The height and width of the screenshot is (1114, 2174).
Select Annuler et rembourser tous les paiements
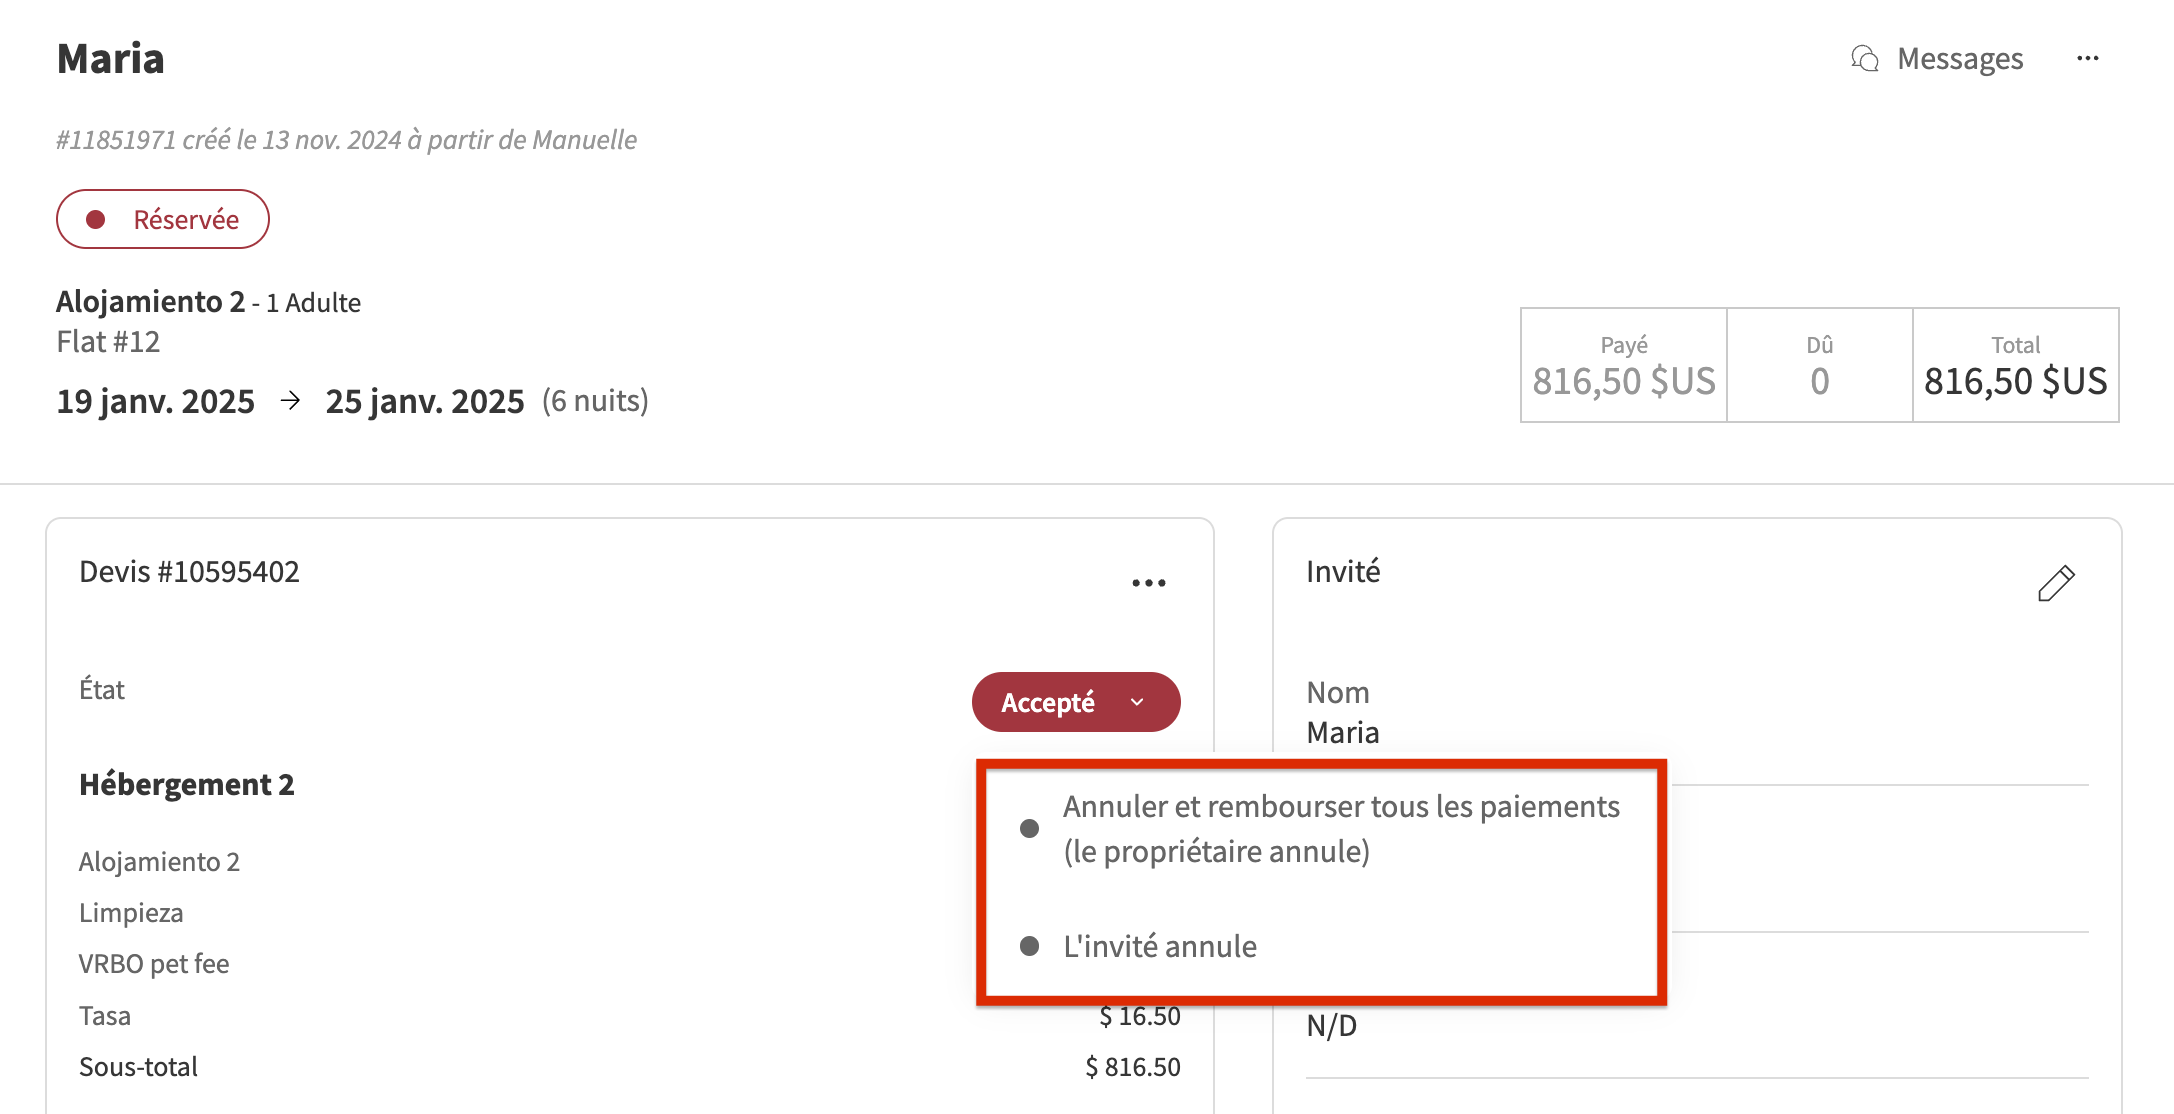point(1340,828)
